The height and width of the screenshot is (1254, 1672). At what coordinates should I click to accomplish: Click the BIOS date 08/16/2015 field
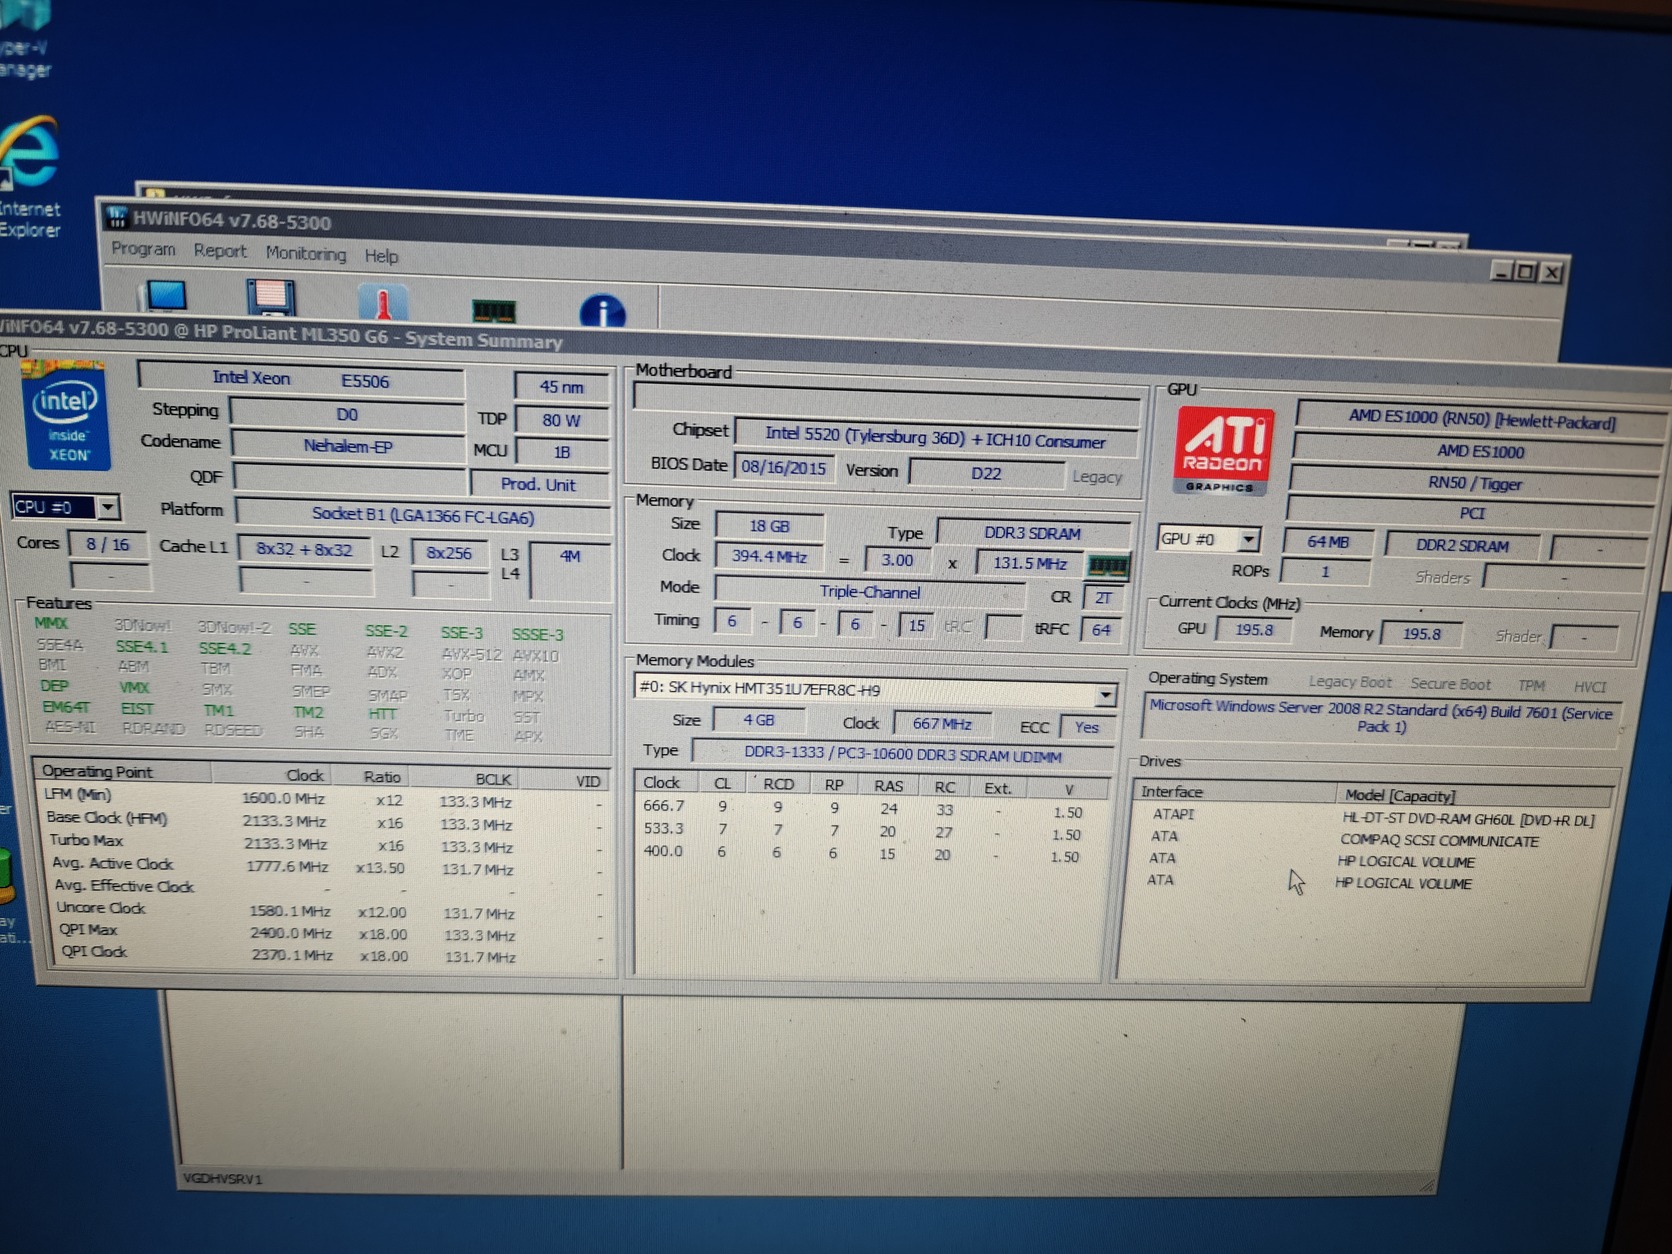pos(783,468)
